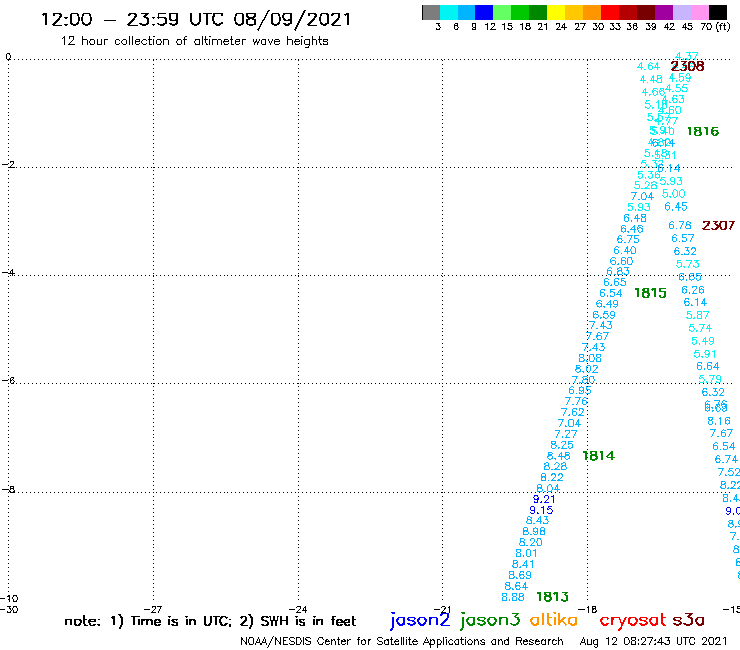Click the wave height value '7.62'
This screenshot has width=740, height=650.
coord(573,412)
